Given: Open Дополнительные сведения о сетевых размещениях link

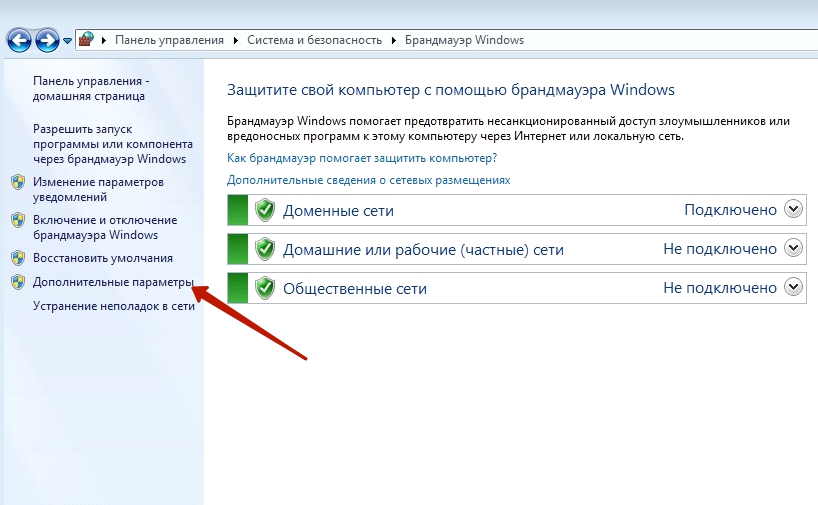Looking at the screenshot, I should [x=368, y=180].
